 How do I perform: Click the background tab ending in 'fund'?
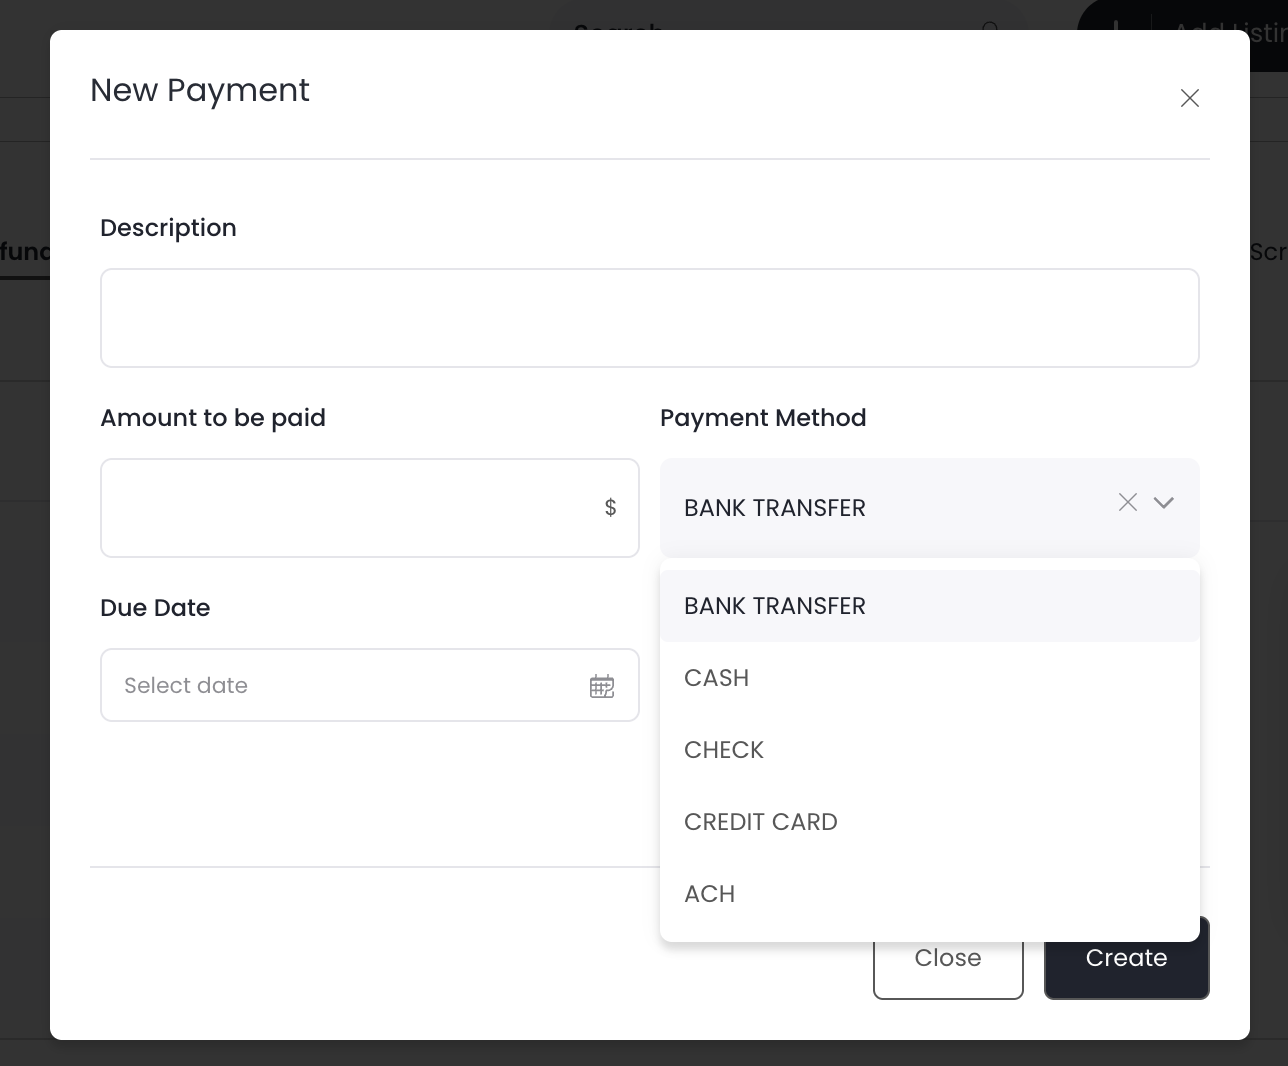click(x=24, y=252)
